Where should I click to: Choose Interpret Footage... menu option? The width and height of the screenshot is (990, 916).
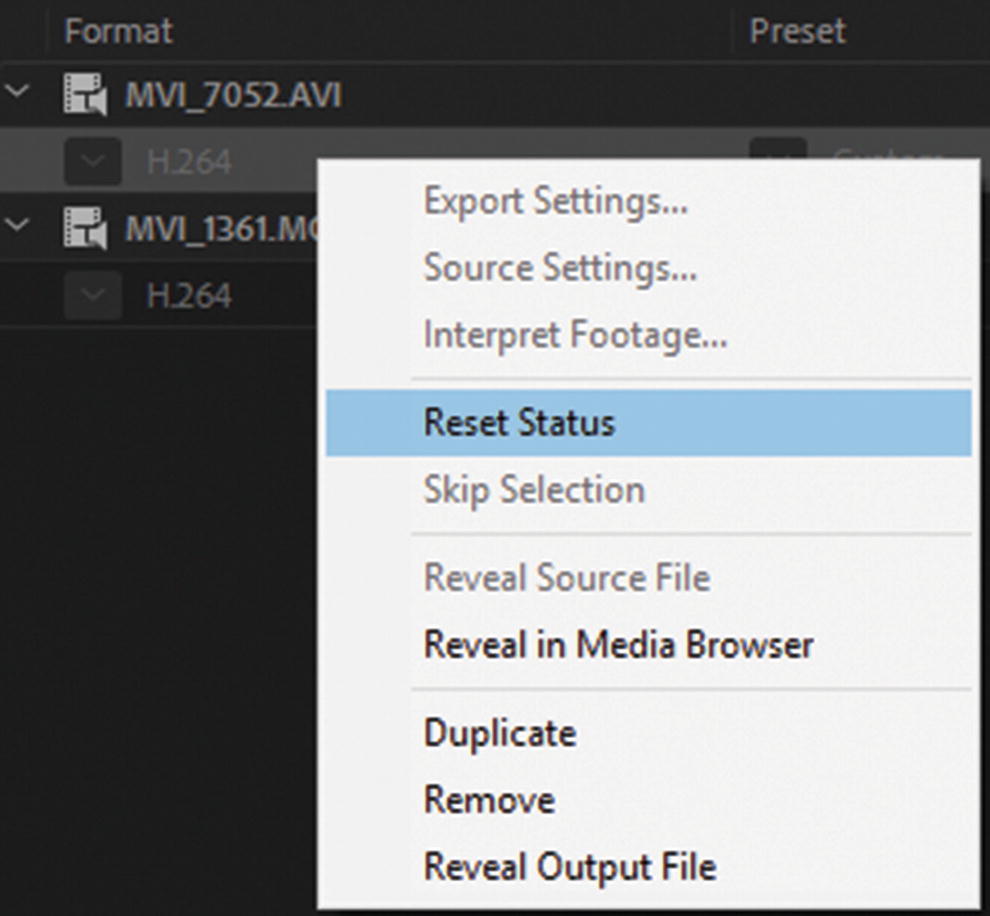(x=575, y=335)
